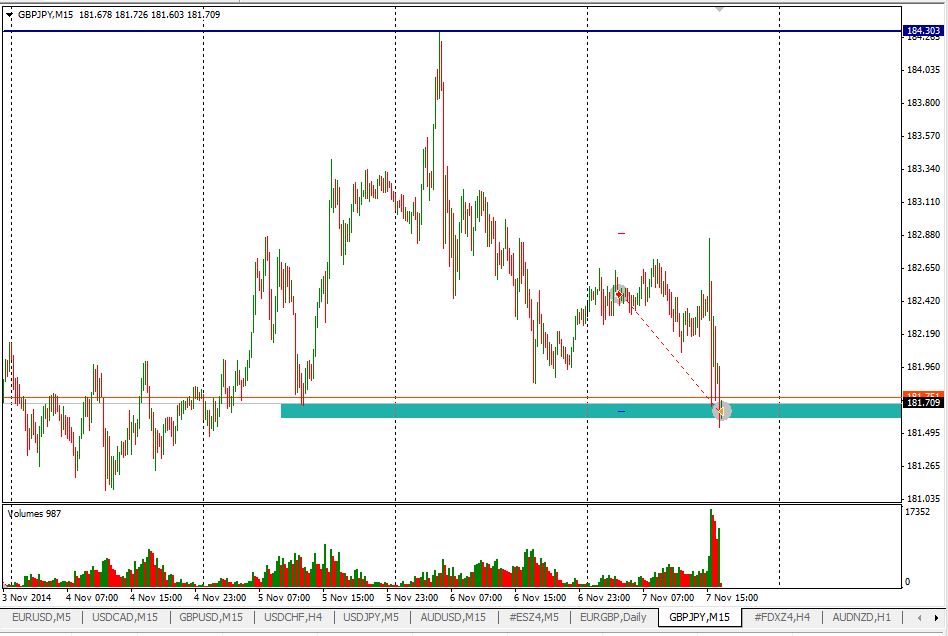948x636 pixels.
Task: Open the USDCHF,H4 chart tab
Action: click(293, 617)
